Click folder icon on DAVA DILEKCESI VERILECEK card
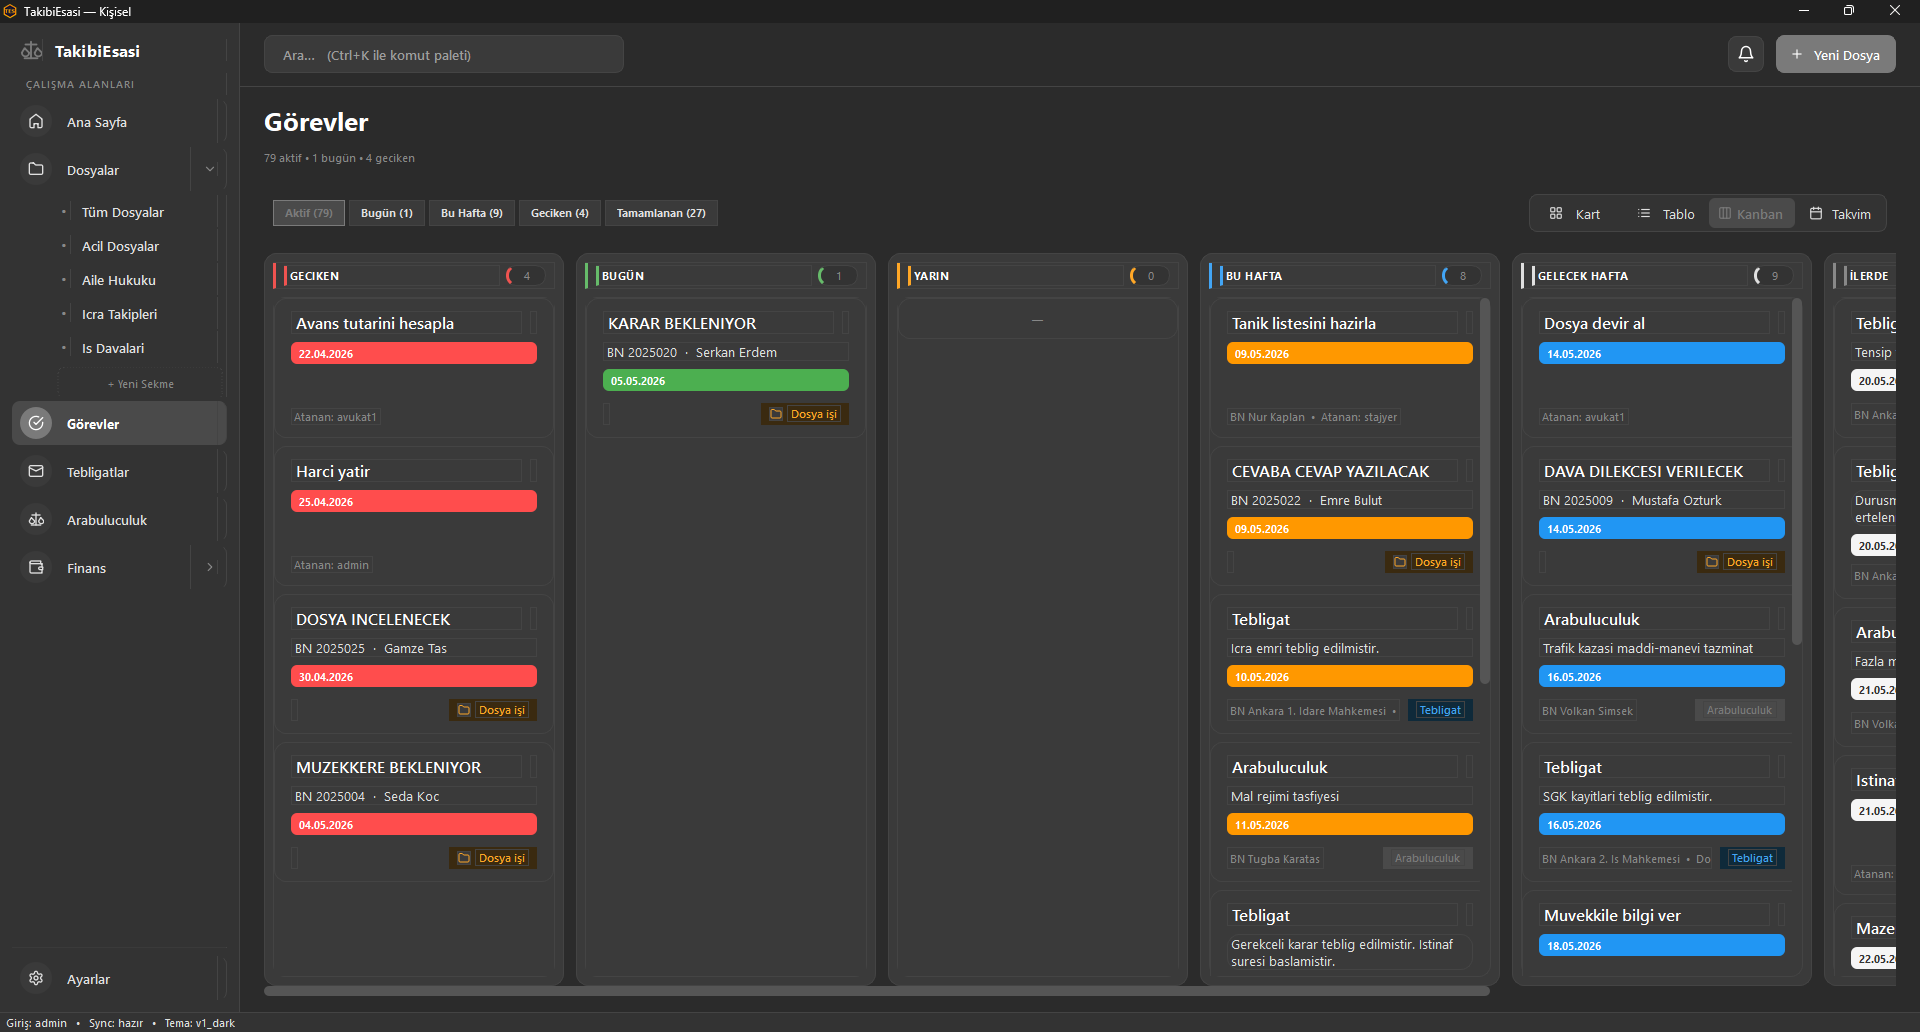 (1712, 562)
